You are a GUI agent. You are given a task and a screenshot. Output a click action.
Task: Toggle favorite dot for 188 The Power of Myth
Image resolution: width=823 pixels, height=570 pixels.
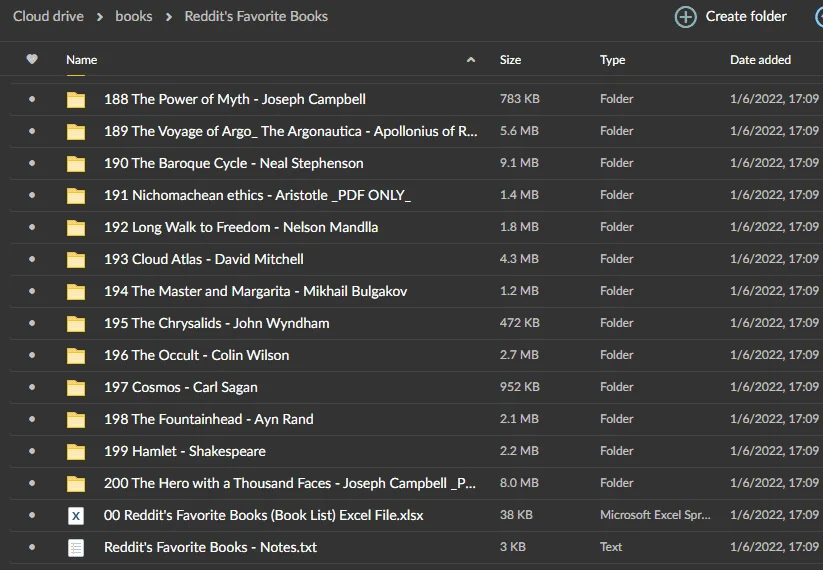(32, 99)
